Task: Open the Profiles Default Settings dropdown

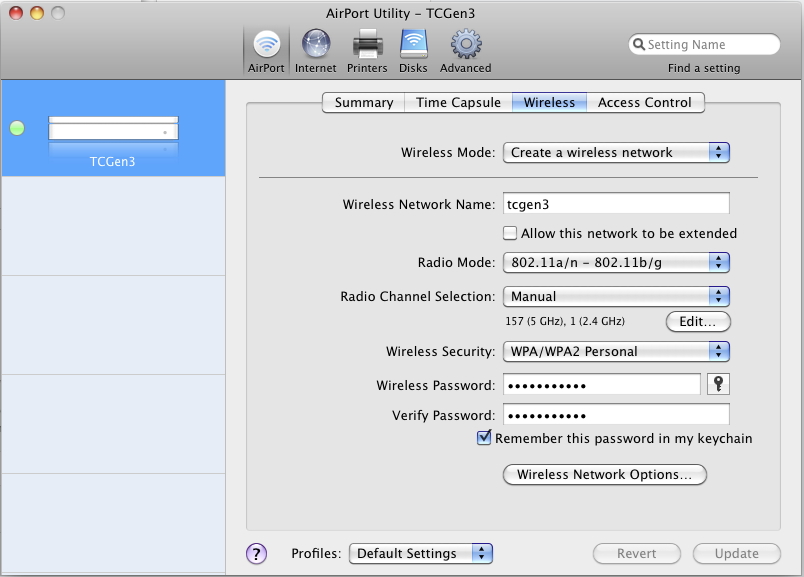Action: [x=420, y=553]
